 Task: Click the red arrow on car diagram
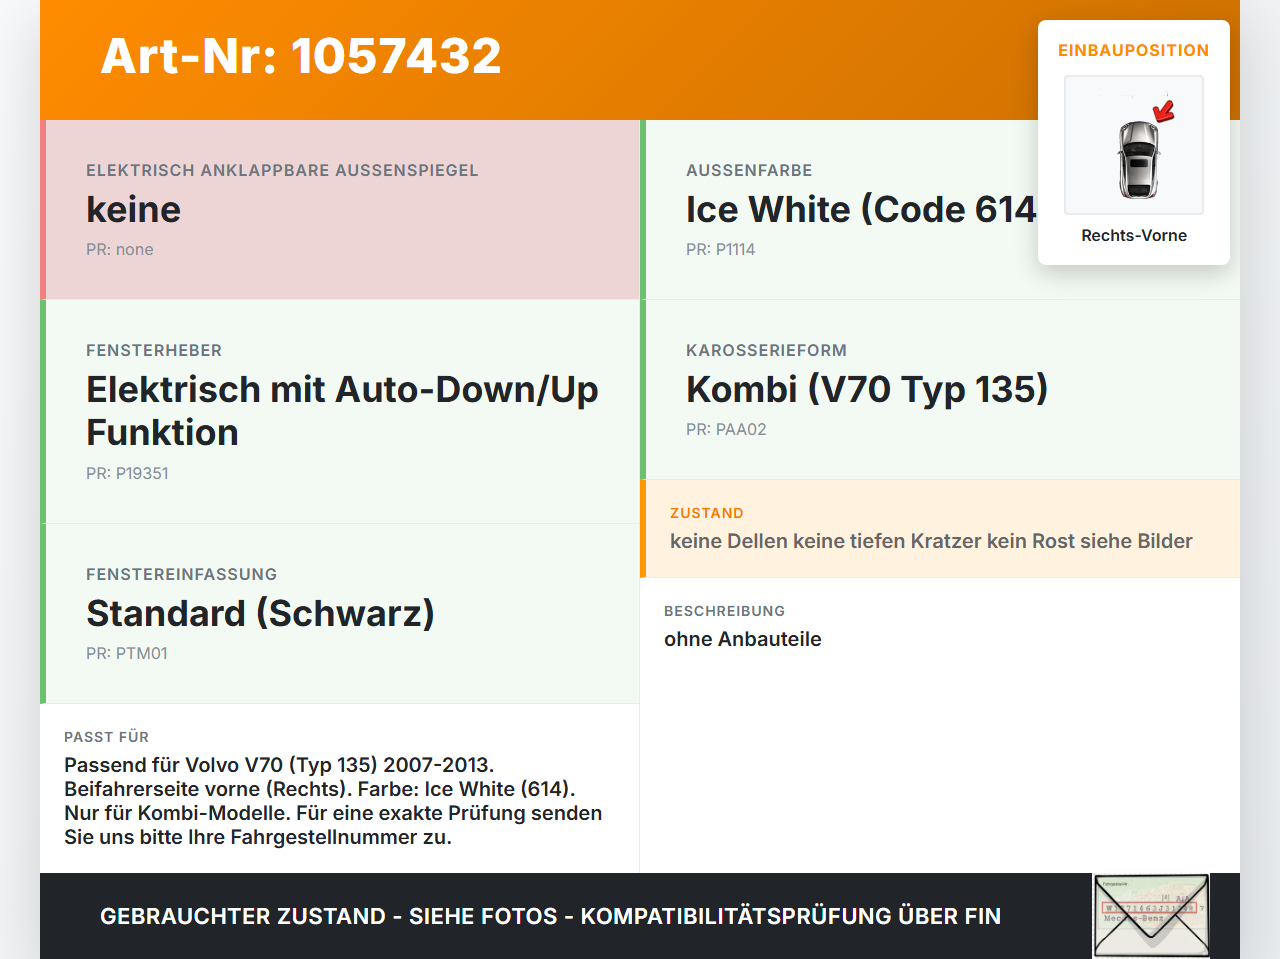pos(1164,110)
